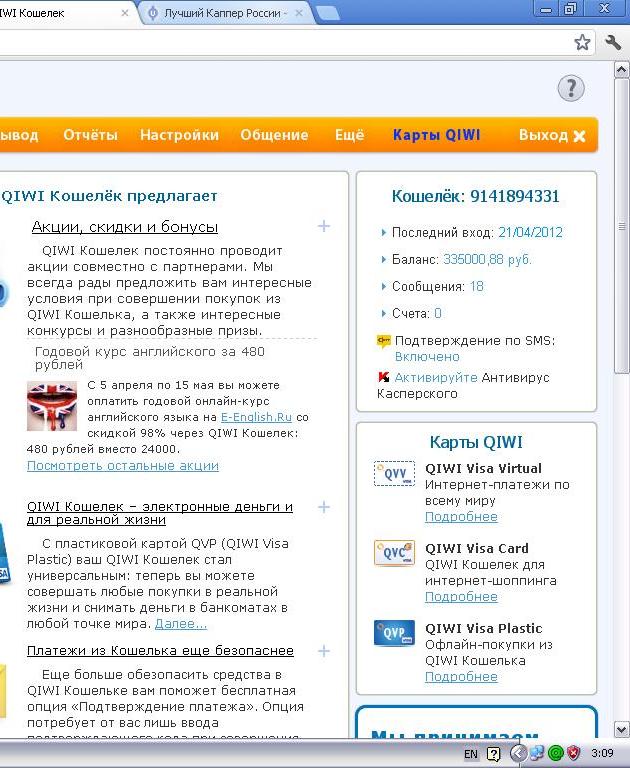
Task: Click the Карты QIWI panel heading
Action: 476,442
